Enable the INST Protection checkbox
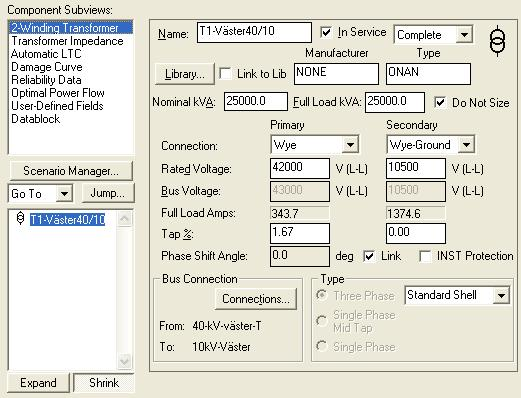 [x=425, y=256]
